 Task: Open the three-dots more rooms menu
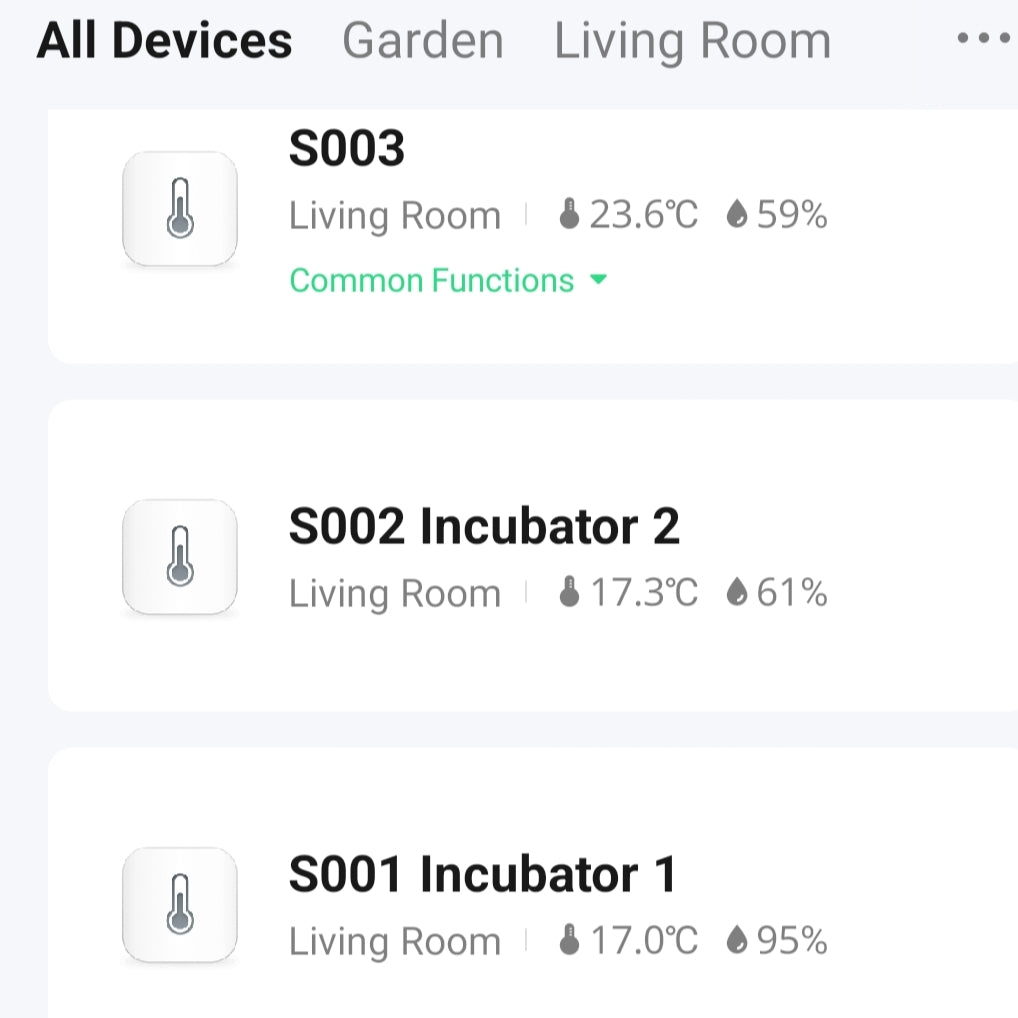pyautogui.click(x=983, y=39)
